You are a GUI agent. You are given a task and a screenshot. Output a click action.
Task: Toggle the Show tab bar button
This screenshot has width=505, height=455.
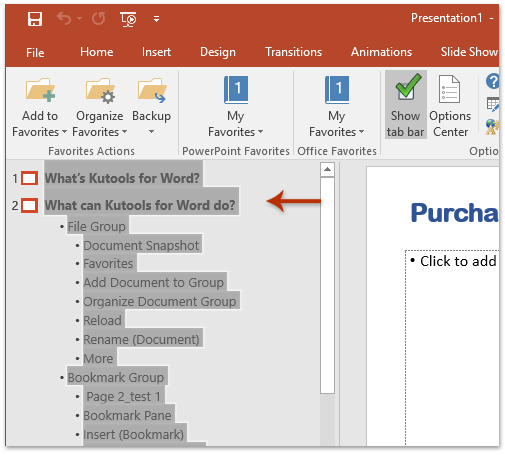406,105
